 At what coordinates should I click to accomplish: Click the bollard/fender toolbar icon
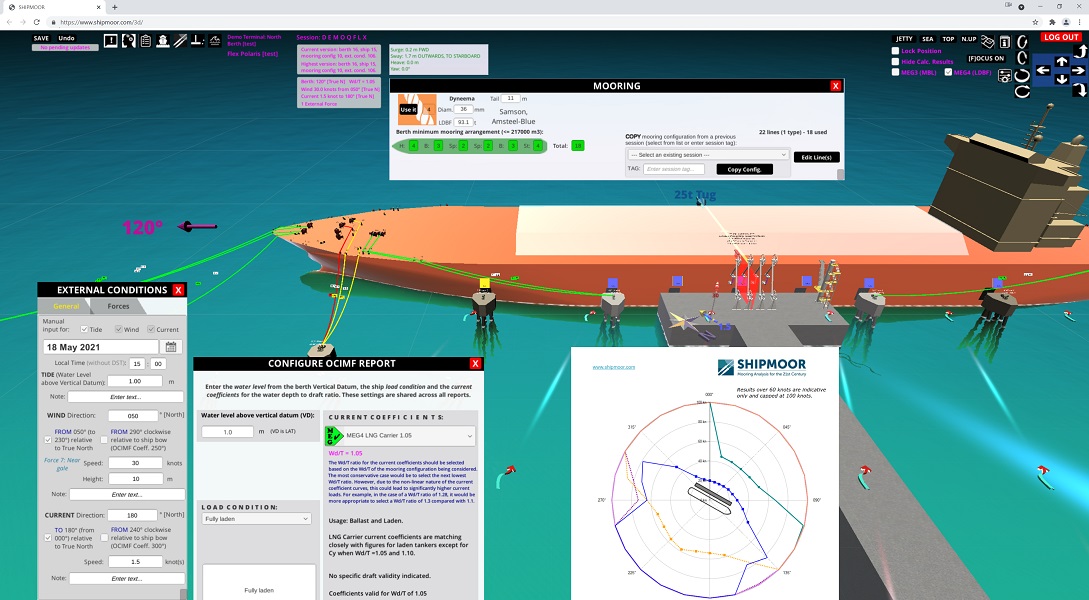[x=197, y=41]
